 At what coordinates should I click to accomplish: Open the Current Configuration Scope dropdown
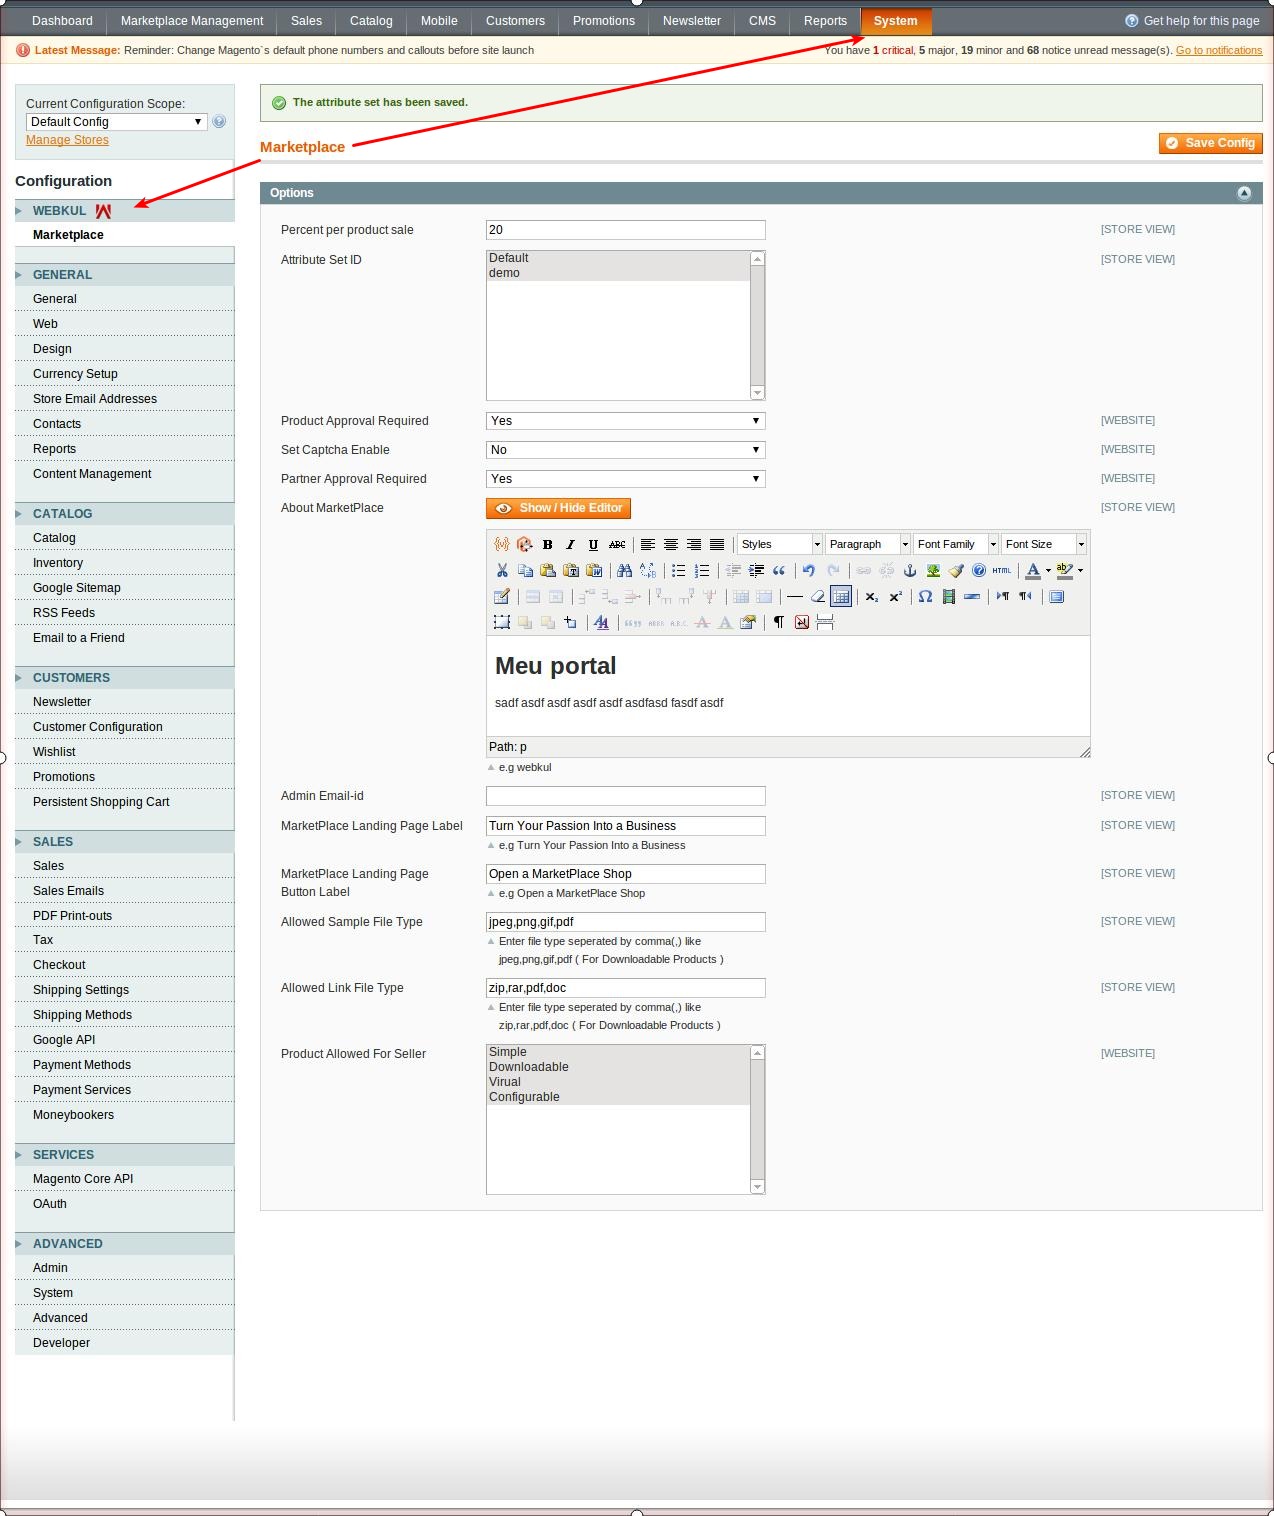tap(116, 122)
